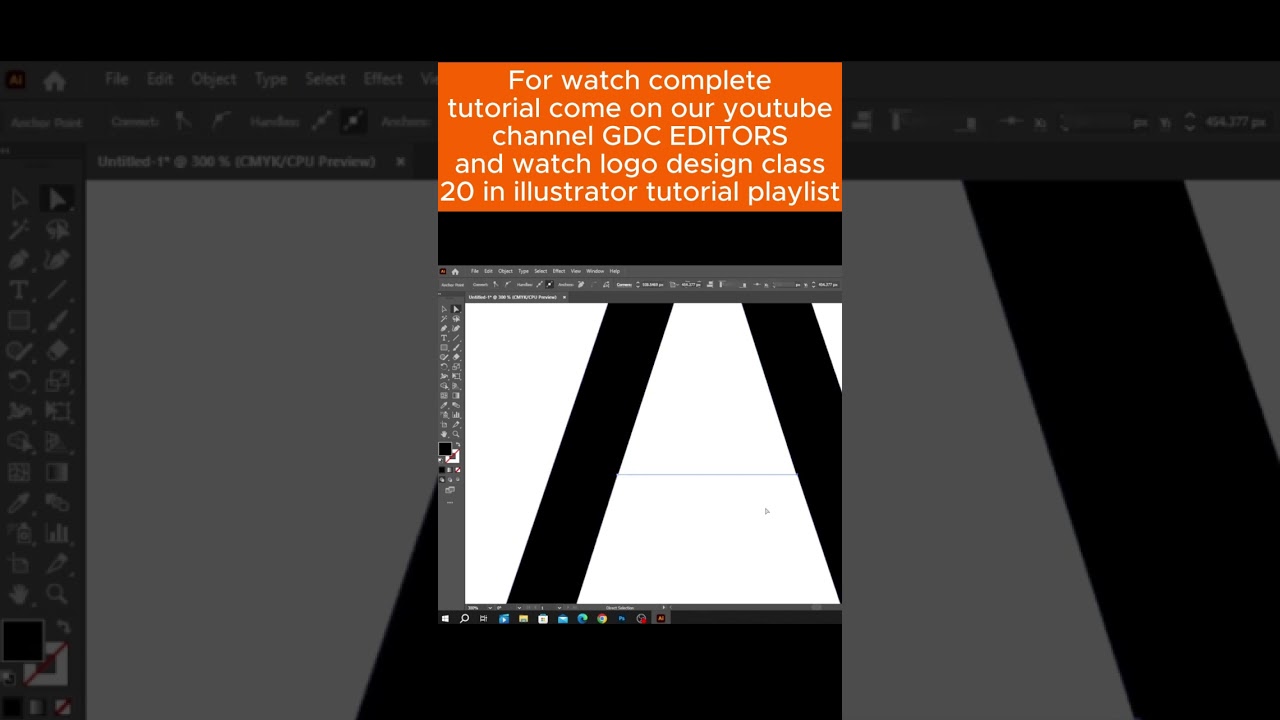The width and height of the screenshot is (1280, 720).
Task: Select the Mesh tool
Action: [x=444, y=396]
